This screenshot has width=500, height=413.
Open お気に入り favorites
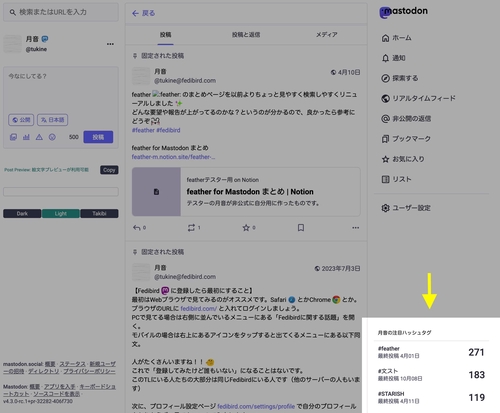click(403, 159)
